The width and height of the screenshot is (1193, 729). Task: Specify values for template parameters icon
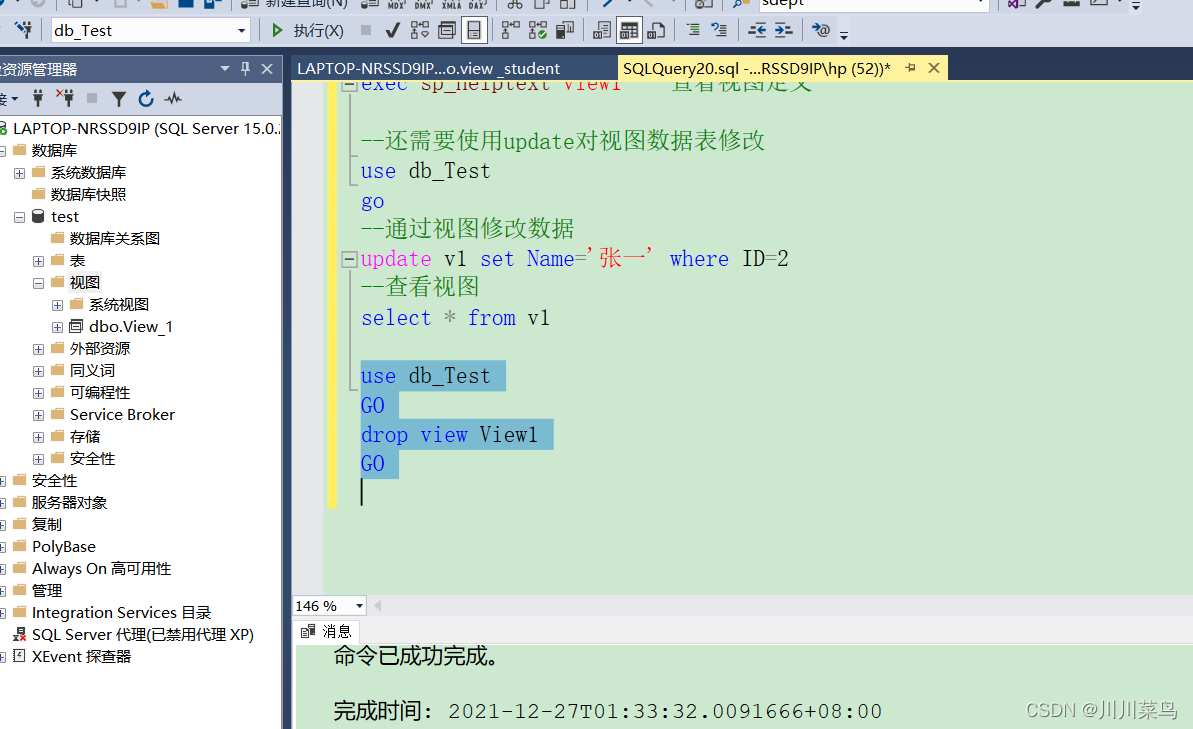click(821, 30)
